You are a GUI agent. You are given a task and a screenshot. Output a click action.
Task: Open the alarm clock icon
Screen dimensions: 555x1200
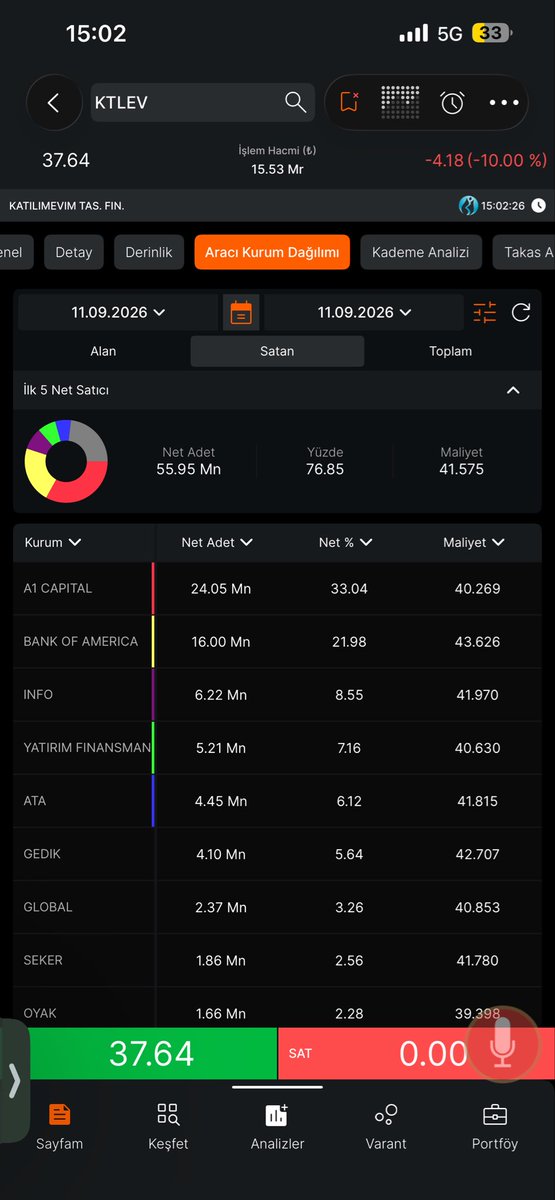(452, 102)
